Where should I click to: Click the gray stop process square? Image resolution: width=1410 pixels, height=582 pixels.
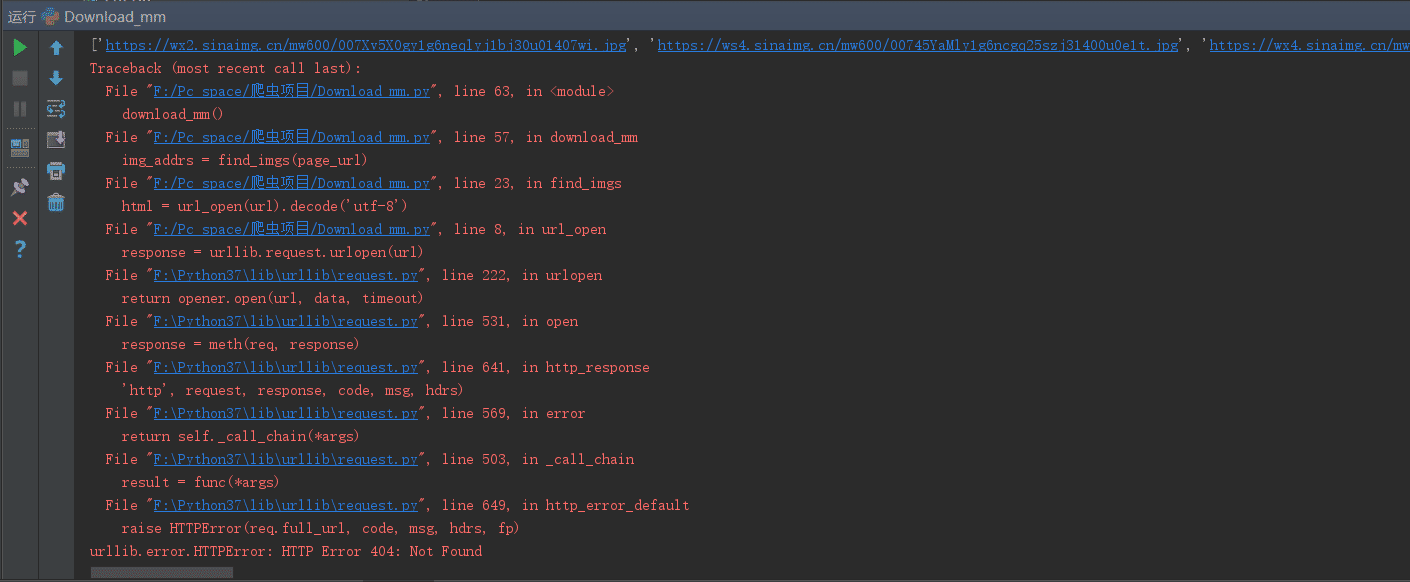click(19, 78)
